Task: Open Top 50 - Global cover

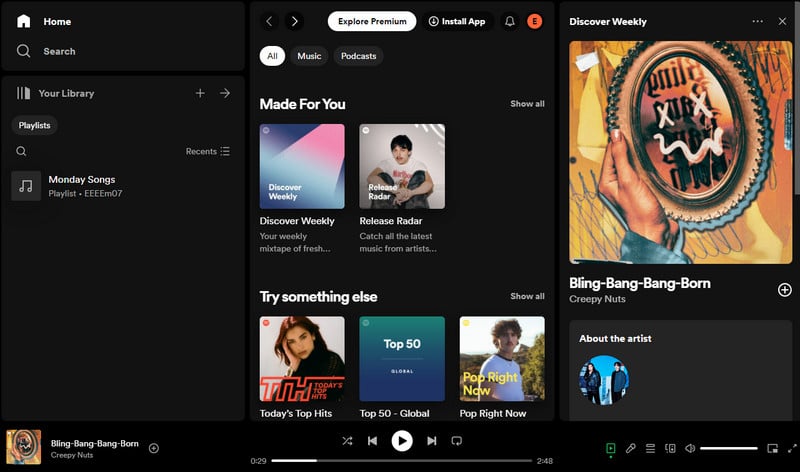Action: tap(402, 359)
